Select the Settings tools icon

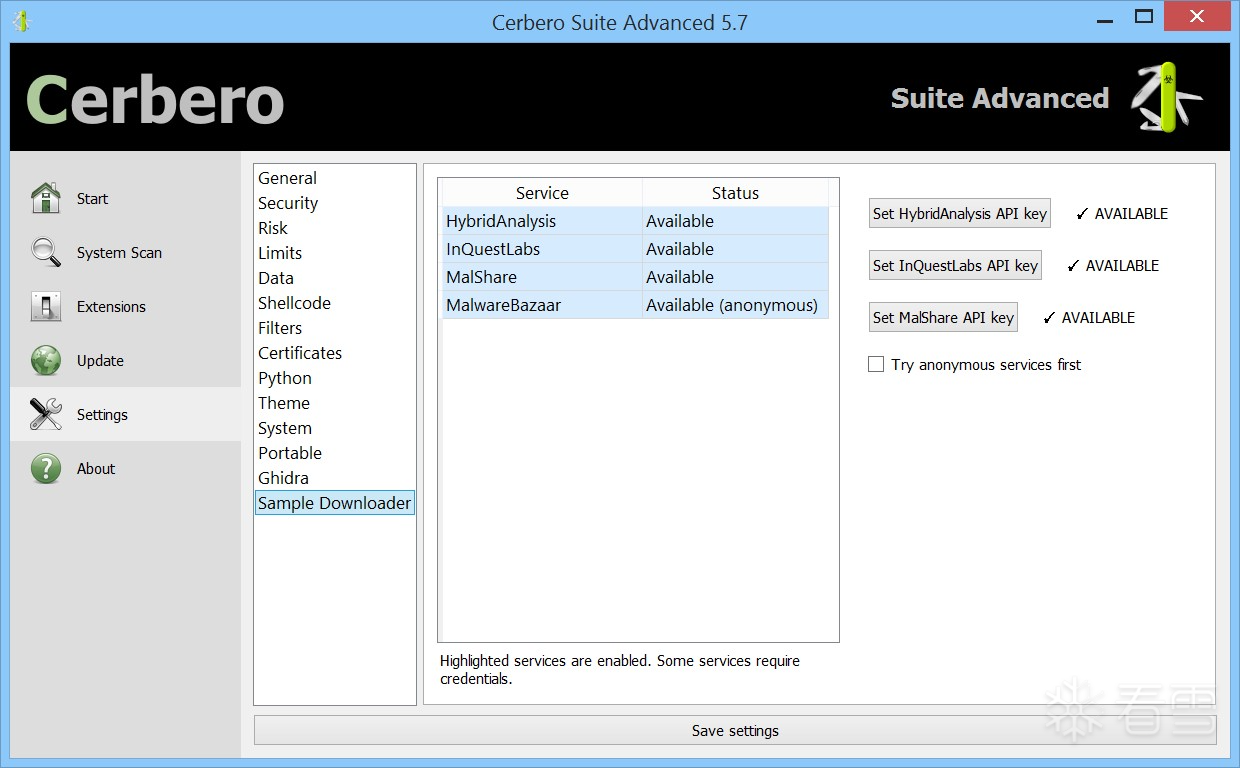tap(46, 414)
